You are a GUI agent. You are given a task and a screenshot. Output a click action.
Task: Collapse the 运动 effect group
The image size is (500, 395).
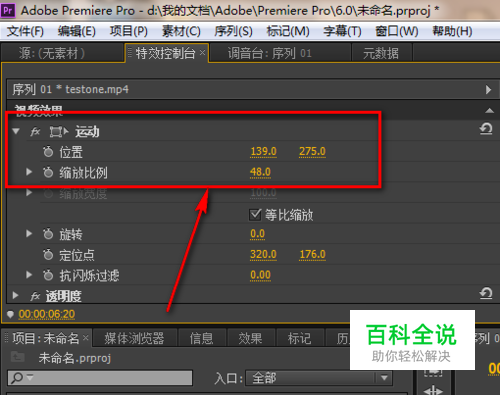click(16, 131)
